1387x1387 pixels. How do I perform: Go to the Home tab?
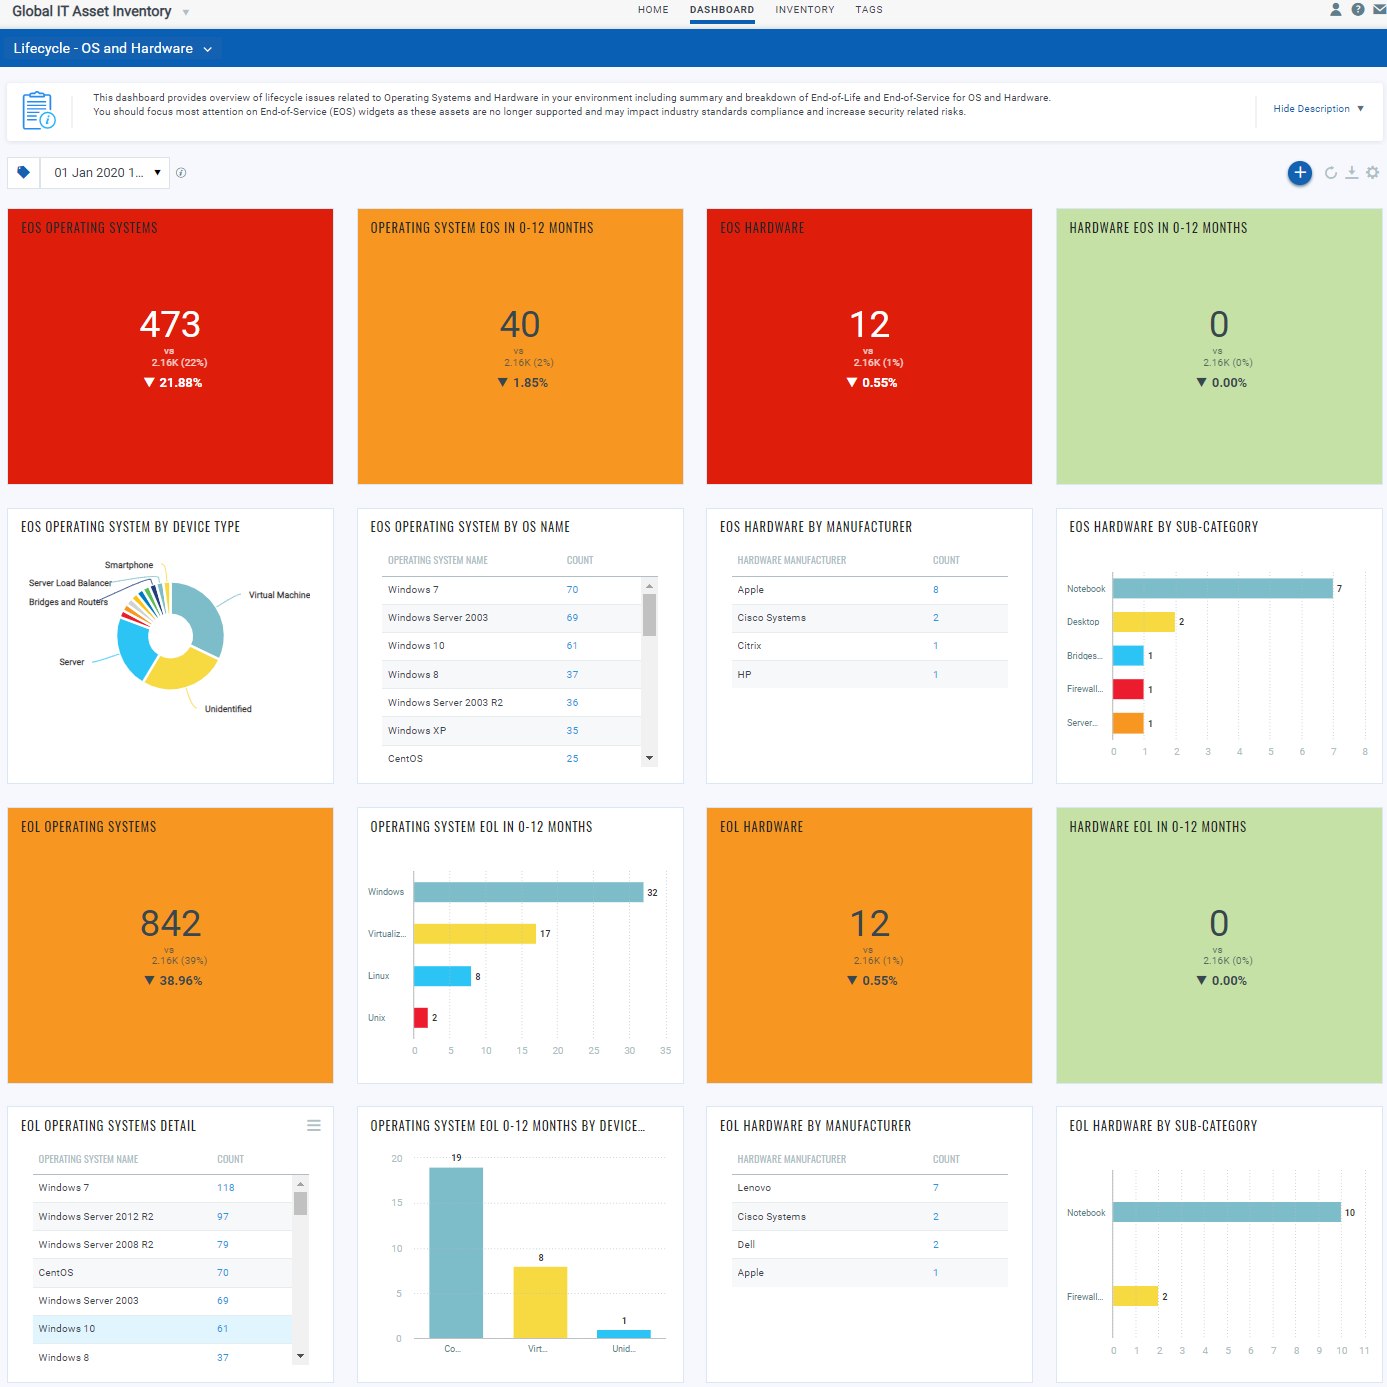[x=653, y=10]
